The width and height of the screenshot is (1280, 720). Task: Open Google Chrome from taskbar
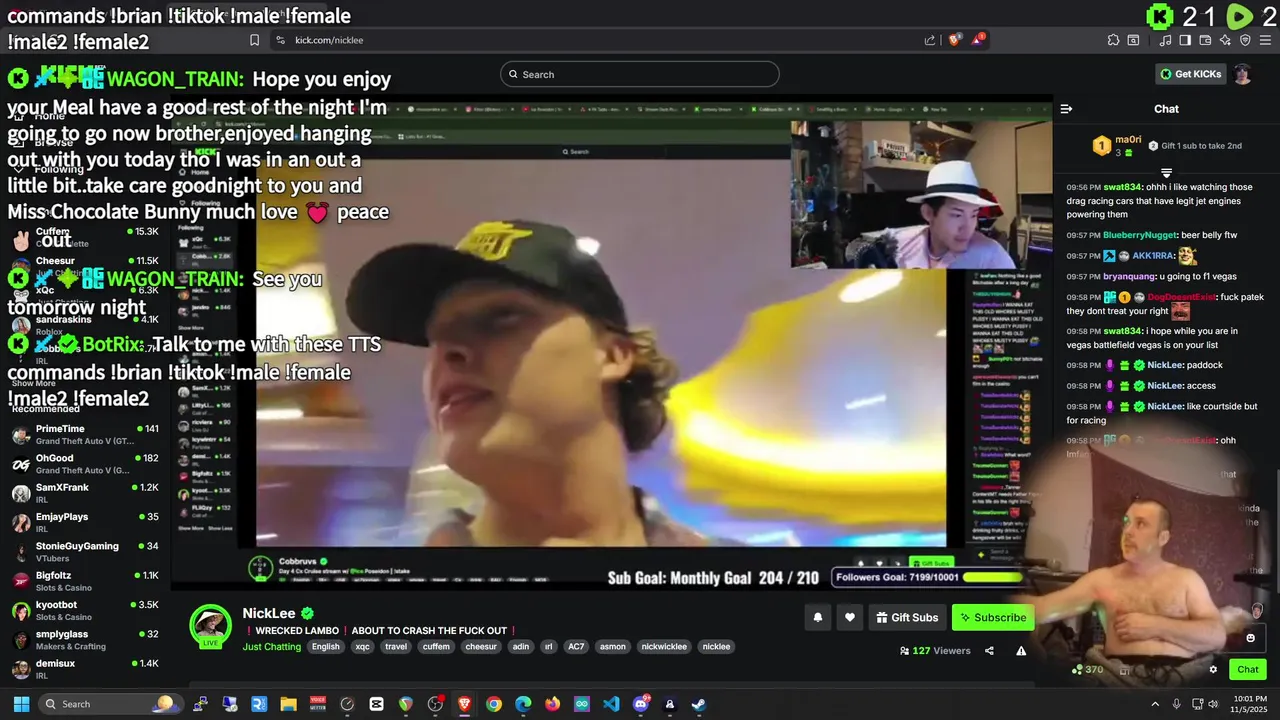coord(494,704)
